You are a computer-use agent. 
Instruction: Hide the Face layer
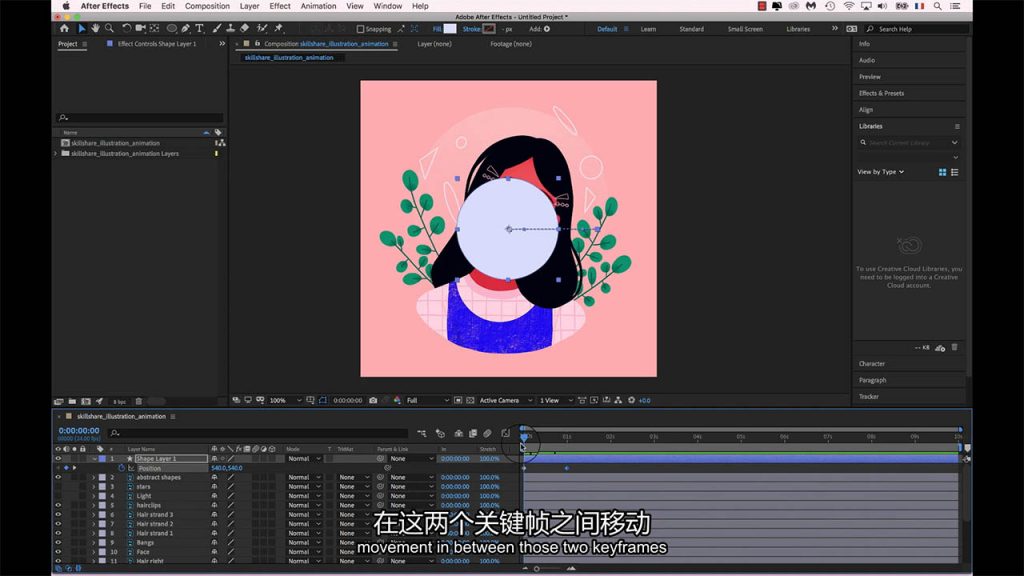tap(58, 552)
